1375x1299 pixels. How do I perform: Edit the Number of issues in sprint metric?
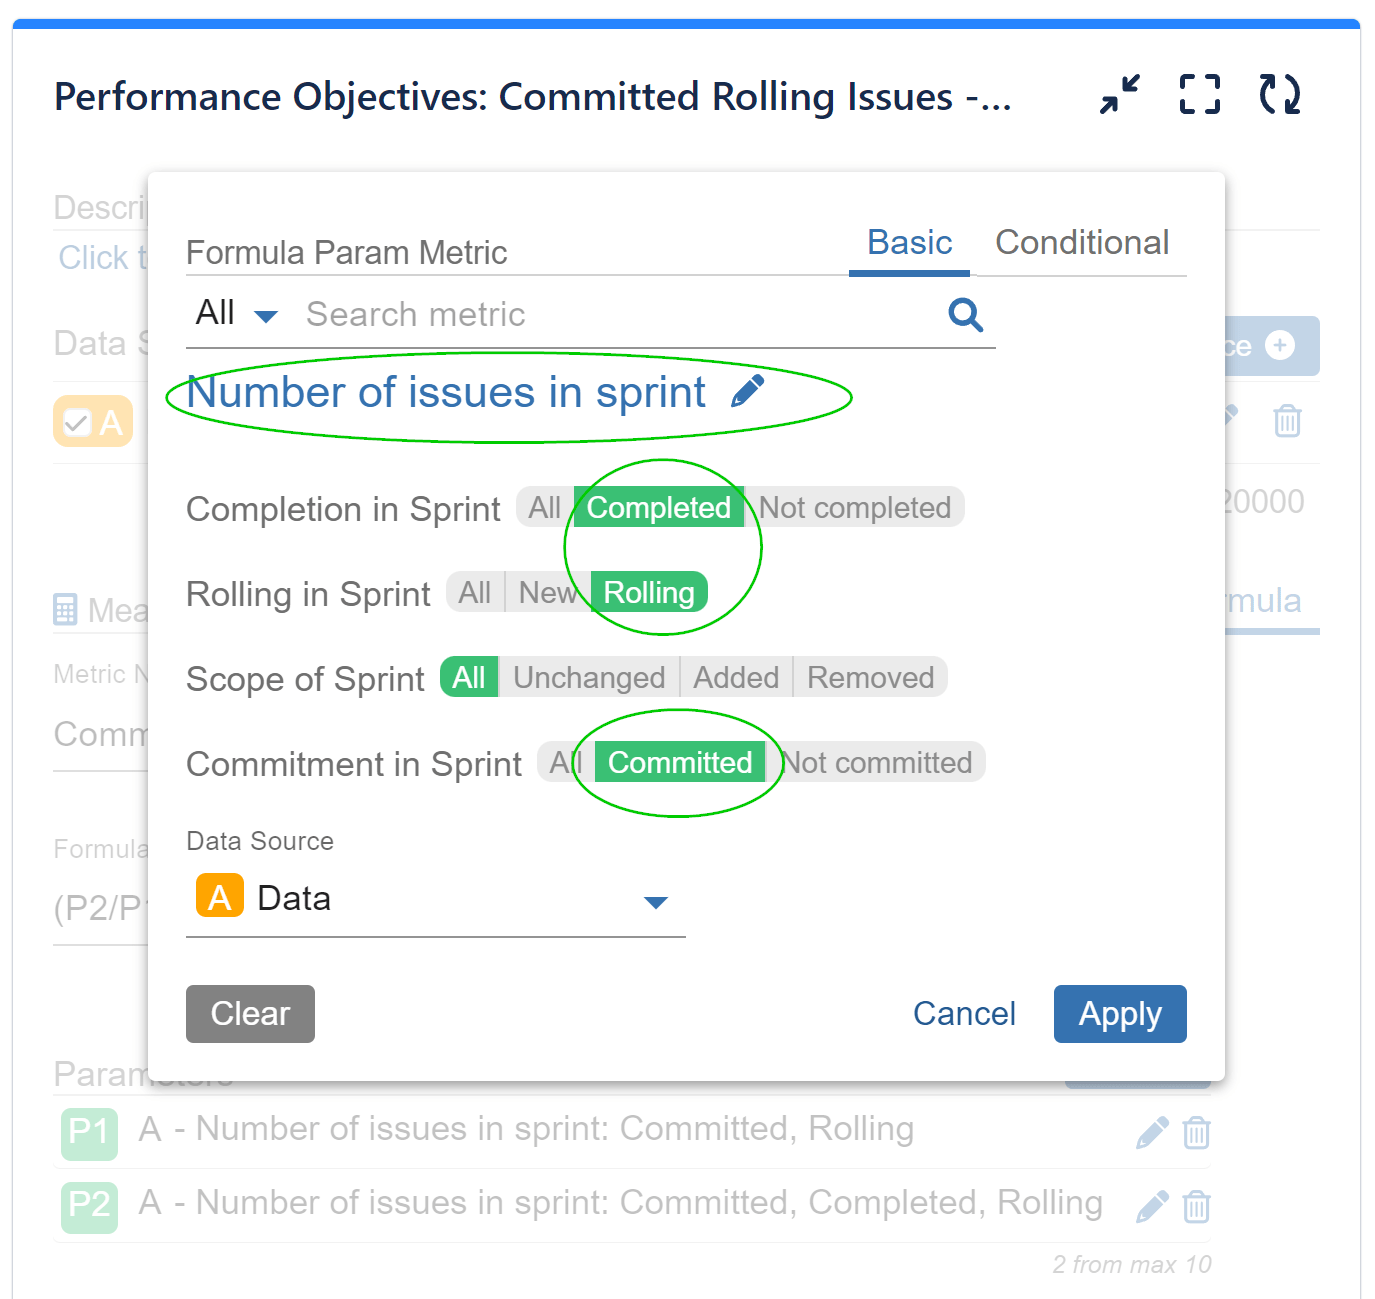coord(748,390)
